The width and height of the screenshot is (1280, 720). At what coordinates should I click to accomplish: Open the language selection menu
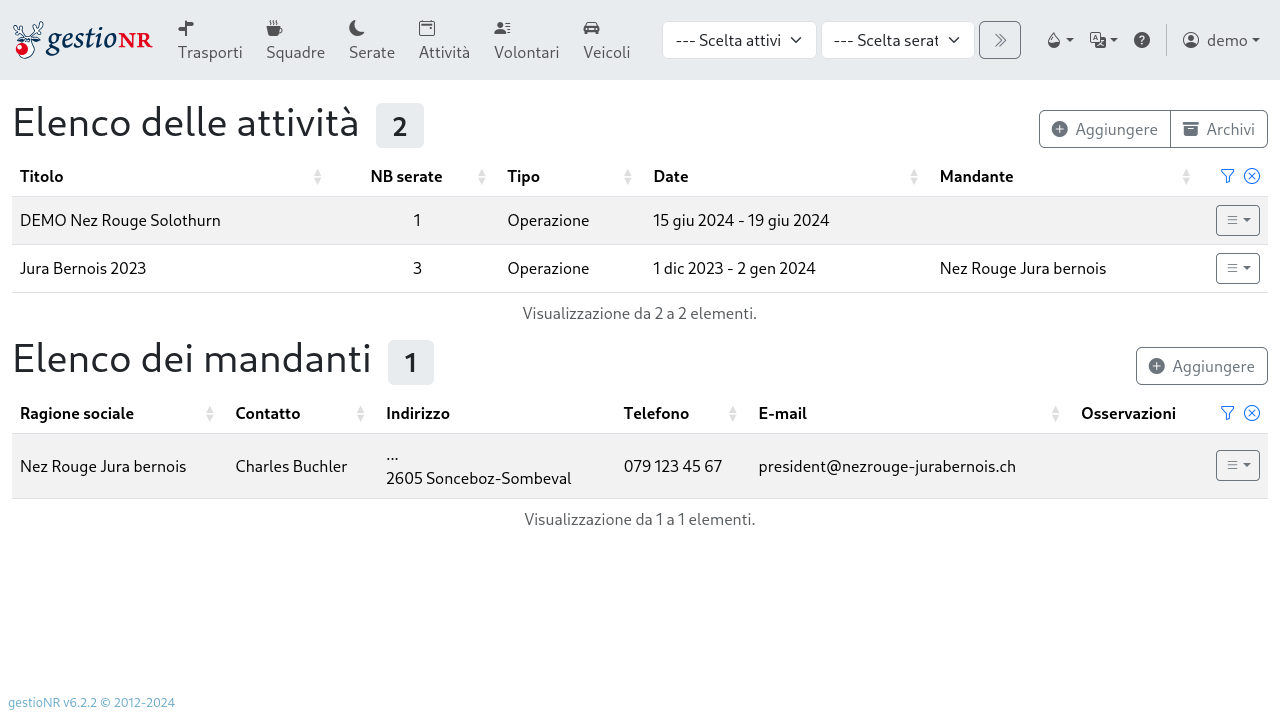click(1103, 40)
